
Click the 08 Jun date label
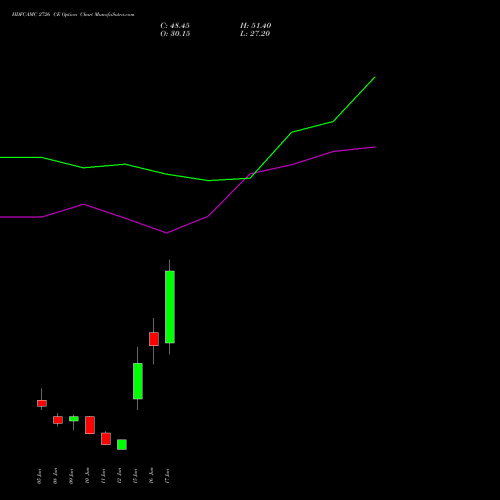[x=55, y=476]
